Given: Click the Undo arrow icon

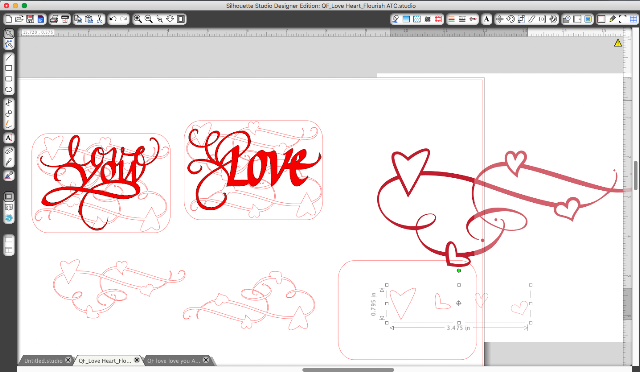Looking at the screenshot, I should [113, 19].
